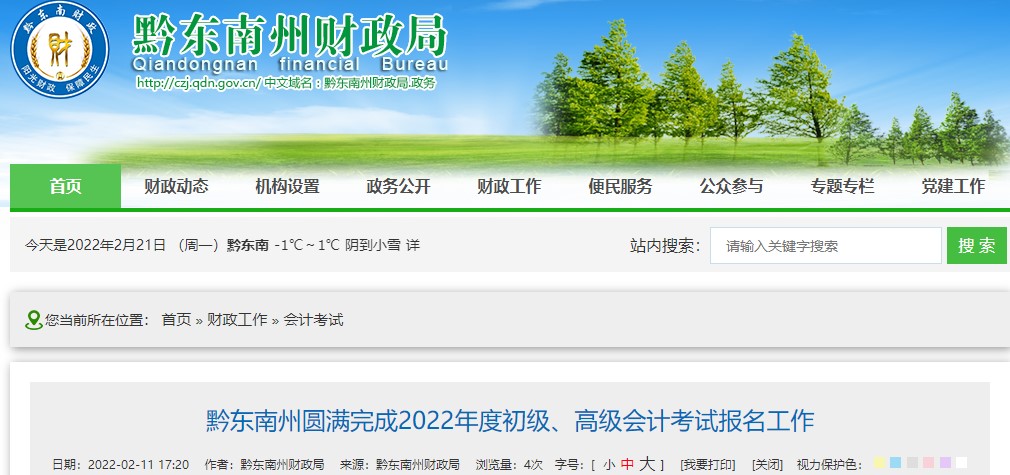Choose the light blue eye-protection color swatch
Image resolution: width=1010 pixels, height=475 pixels.
(895, 464)
